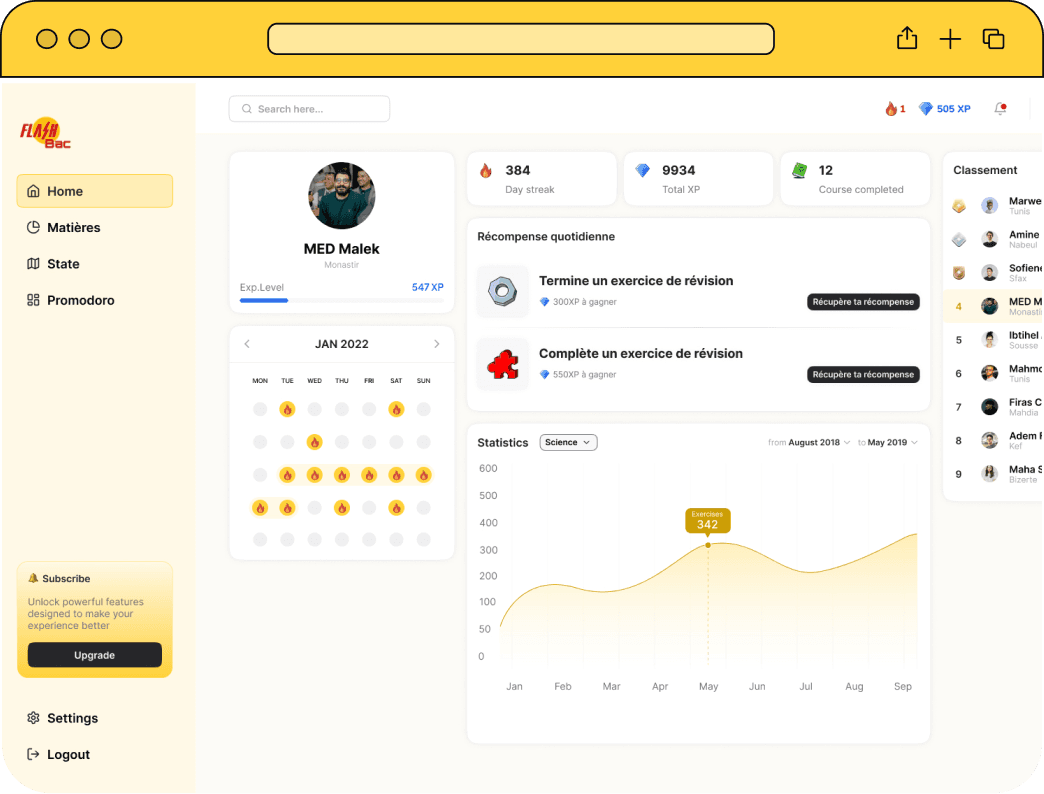
Task: Click the fire streak icon in header
Action: (x=890, y=109)
